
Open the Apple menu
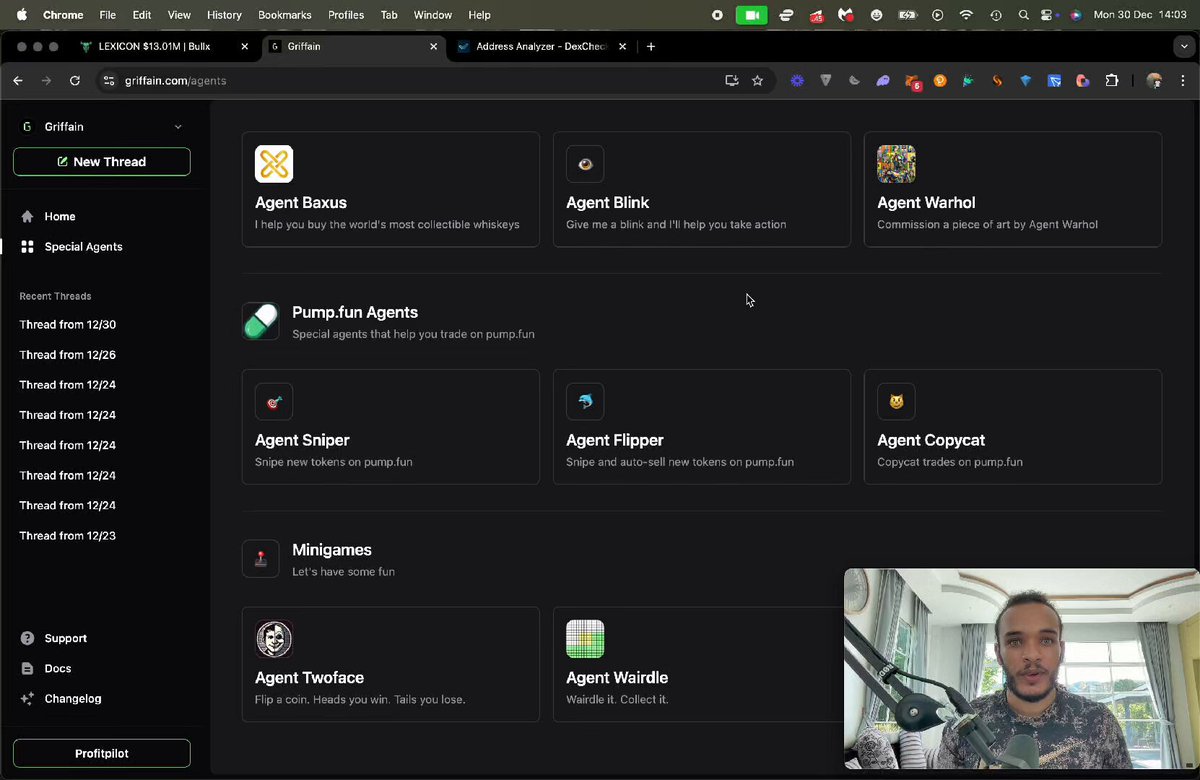point(21,15)
